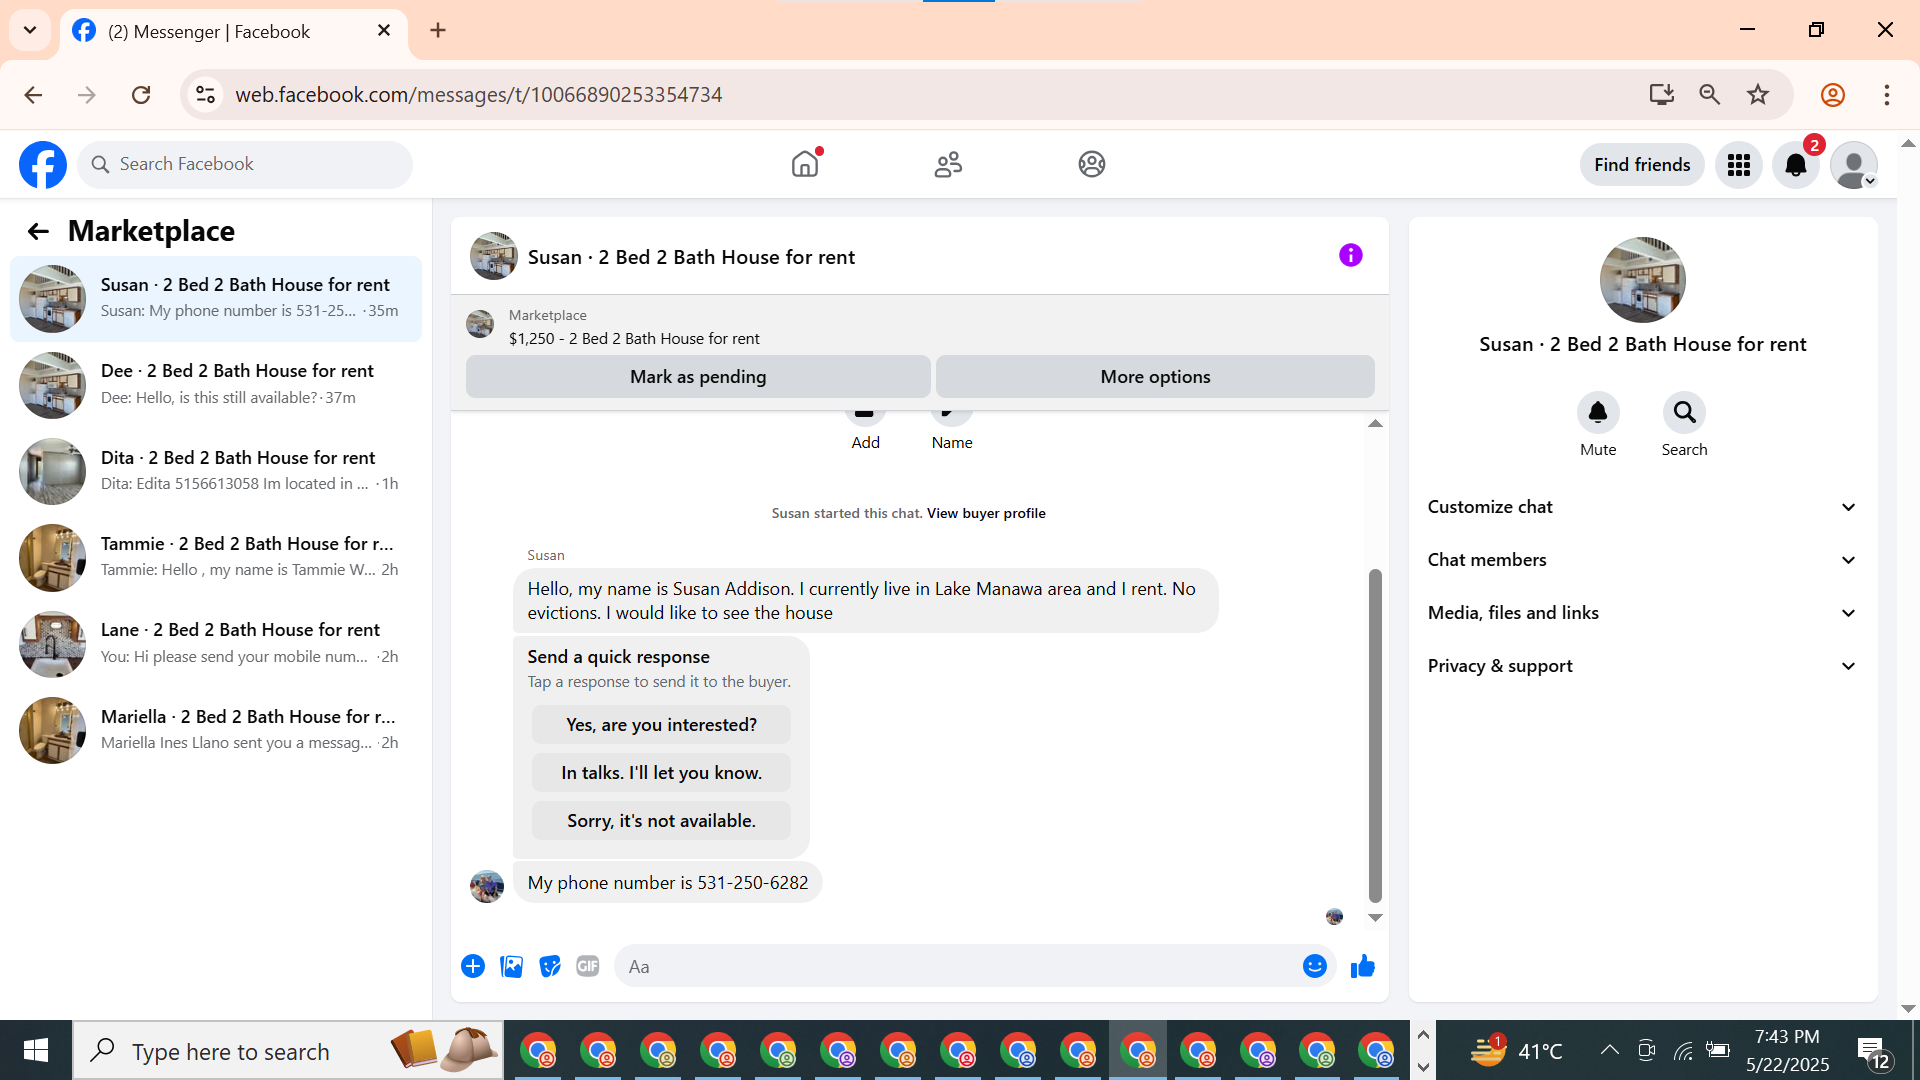This screenshot has width=1920, height=1080.
Task: Mute this conversation with Susan
Action: tap(1598, 412)
